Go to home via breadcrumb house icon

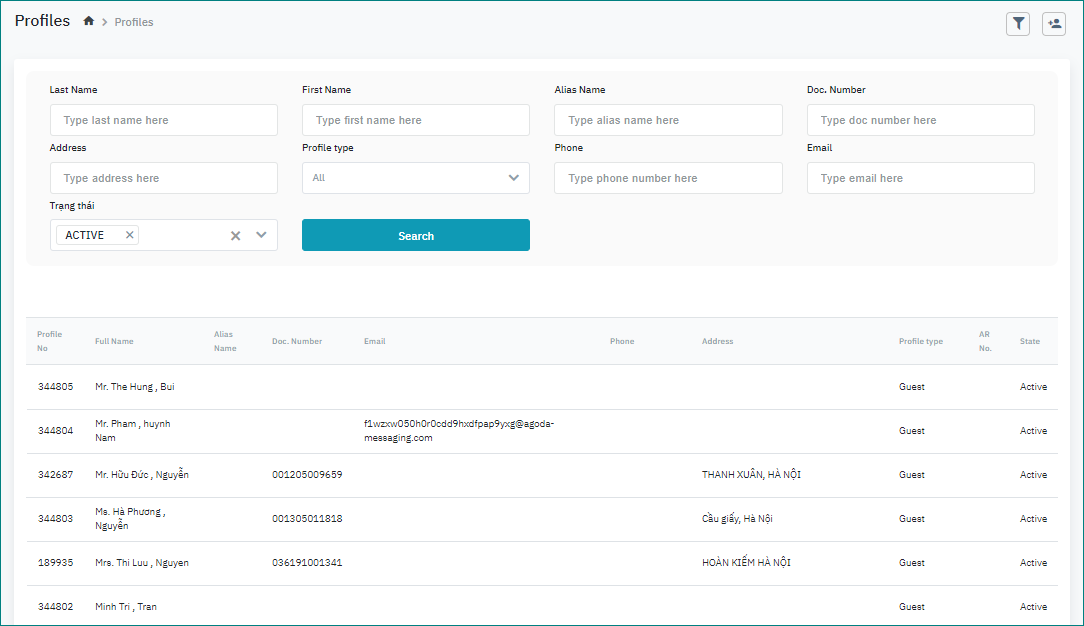pyautogui.click(x=89, y=21)
